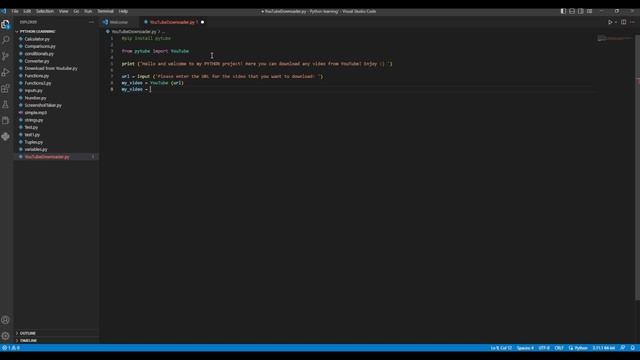Screen dimensions: 640x360
Task: Open the Terminal menu
Action: [x=105, y=11]
